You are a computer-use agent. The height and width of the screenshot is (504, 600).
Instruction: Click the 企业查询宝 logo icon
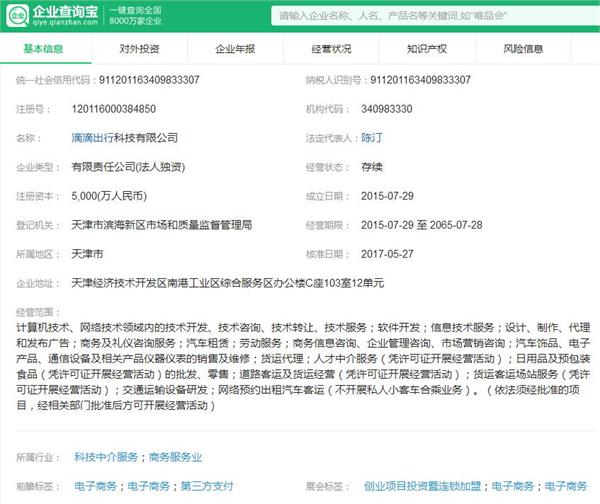pos(17,16)
